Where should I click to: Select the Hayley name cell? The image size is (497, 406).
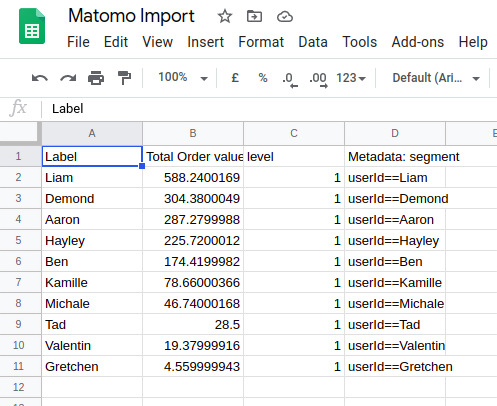(92, 240)
